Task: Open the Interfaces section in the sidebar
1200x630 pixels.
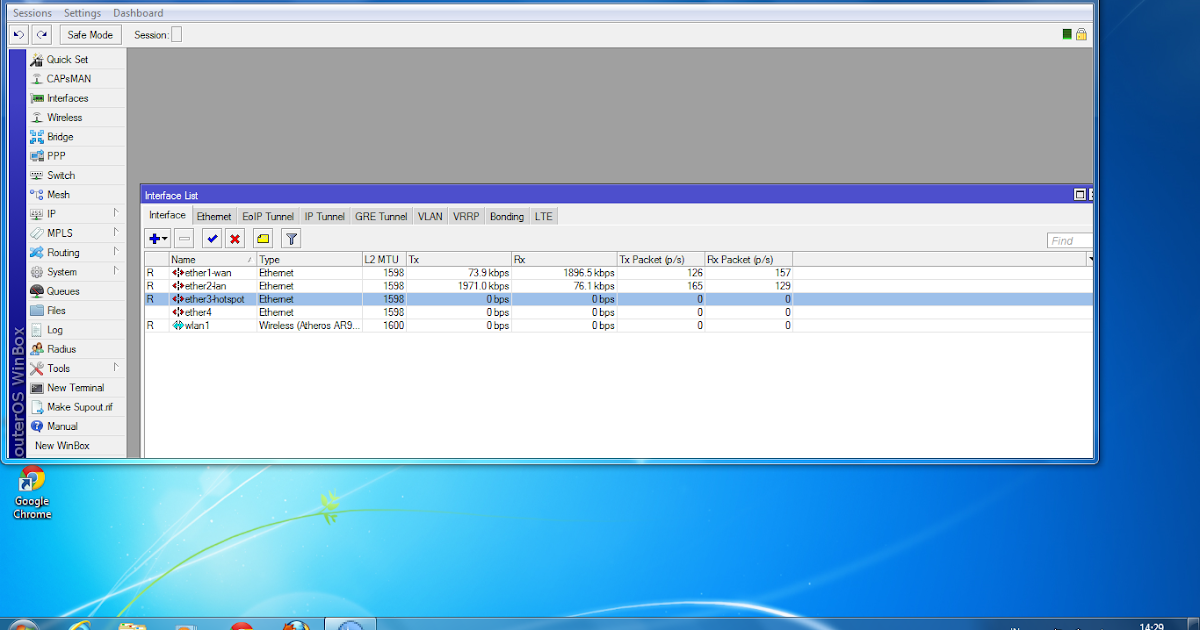Action: click(66, 97)
